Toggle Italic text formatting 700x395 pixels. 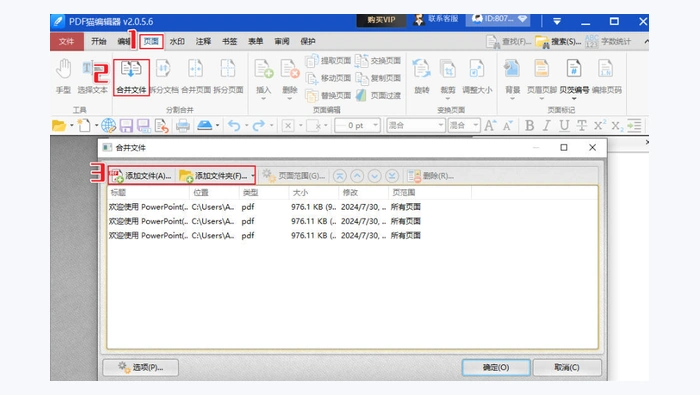pos(547,126)
